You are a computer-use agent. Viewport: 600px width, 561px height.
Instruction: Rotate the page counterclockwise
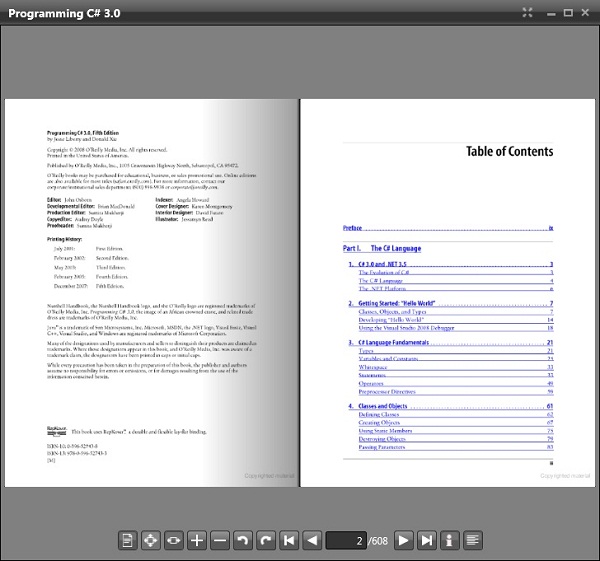[243, 540]
